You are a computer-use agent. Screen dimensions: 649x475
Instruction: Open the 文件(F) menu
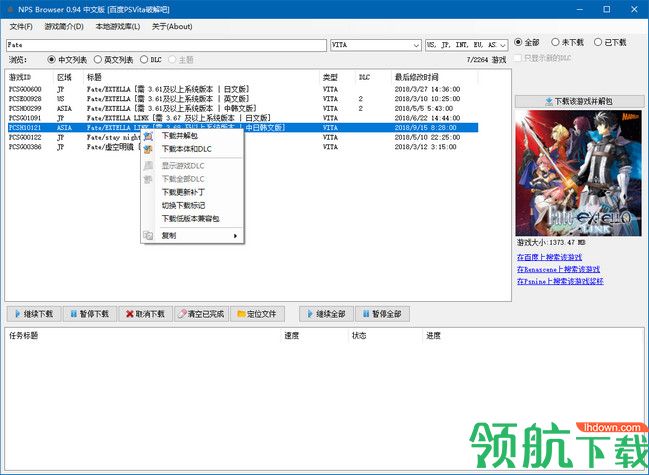[x=21, y=26]
